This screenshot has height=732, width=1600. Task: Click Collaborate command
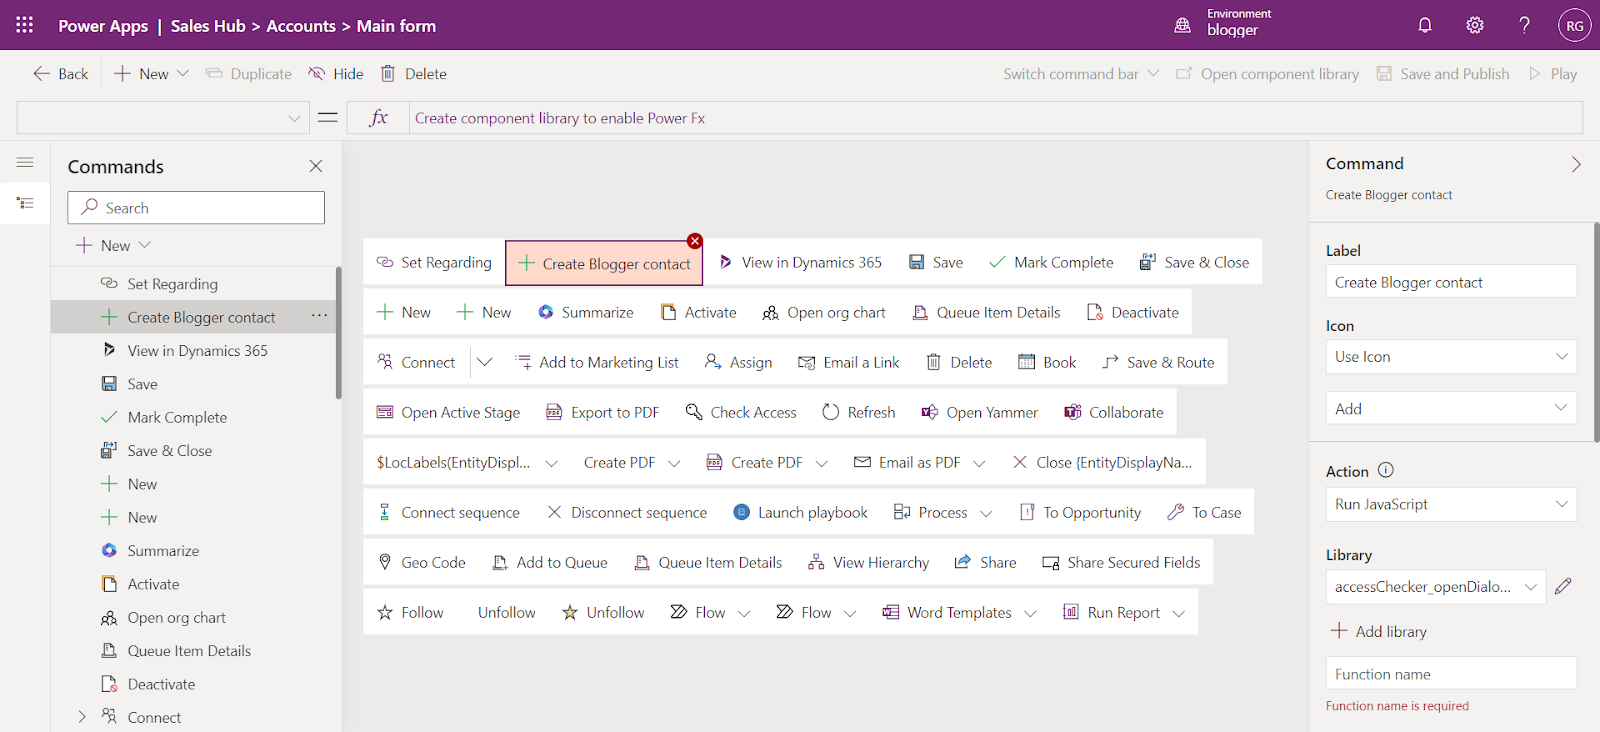[1114, 413]
